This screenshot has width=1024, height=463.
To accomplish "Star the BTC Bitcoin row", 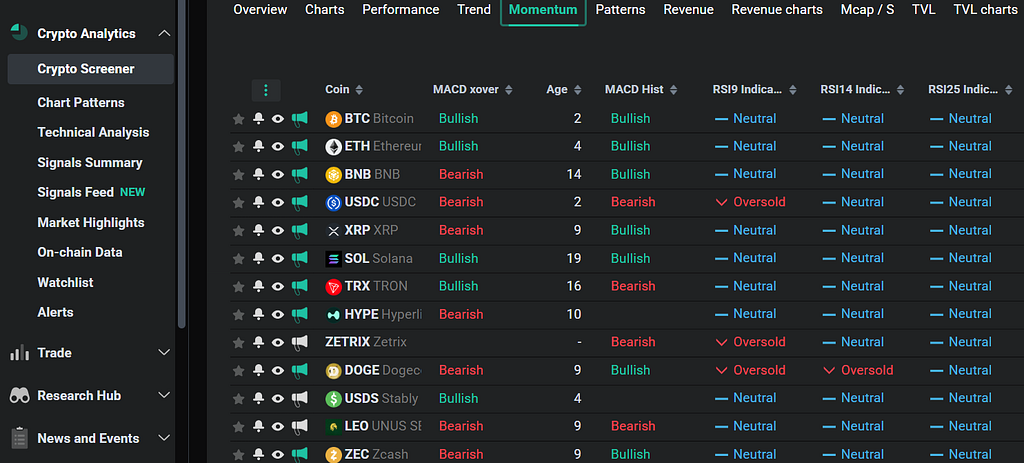I will point(238,119).
